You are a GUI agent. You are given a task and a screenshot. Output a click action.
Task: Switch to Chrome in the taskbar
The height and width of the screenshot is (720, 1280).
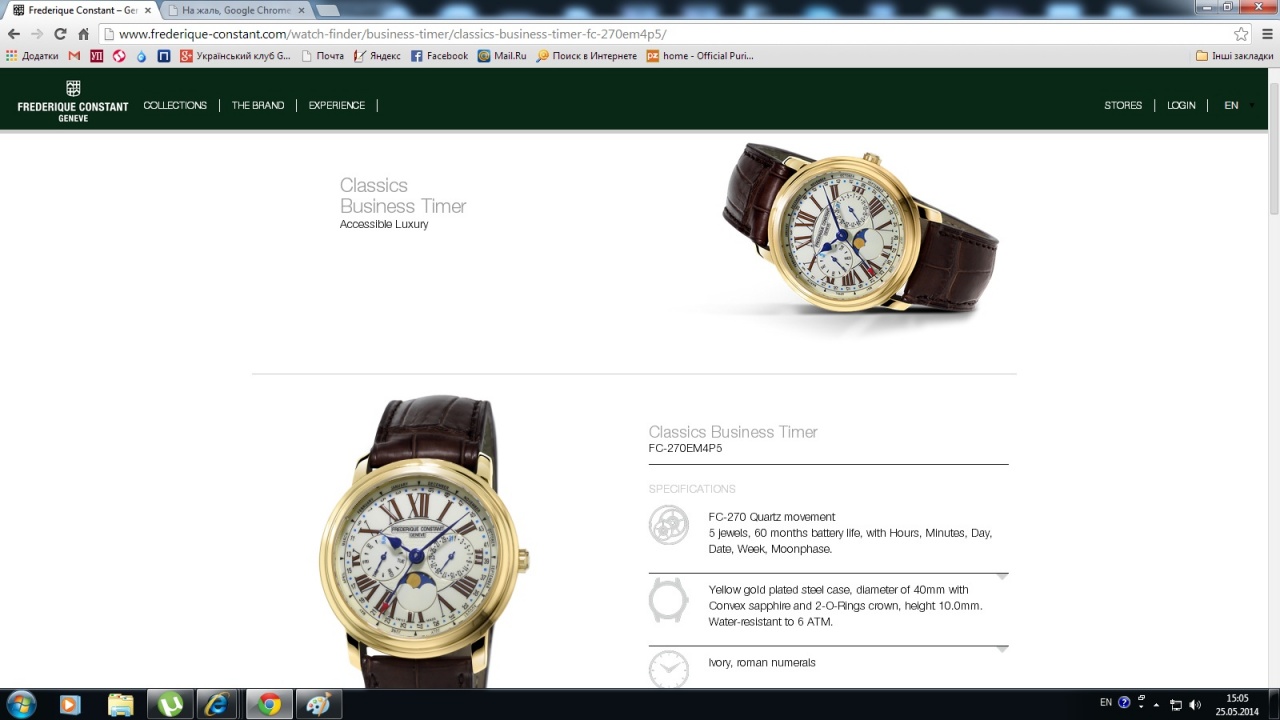coord(269,704)
